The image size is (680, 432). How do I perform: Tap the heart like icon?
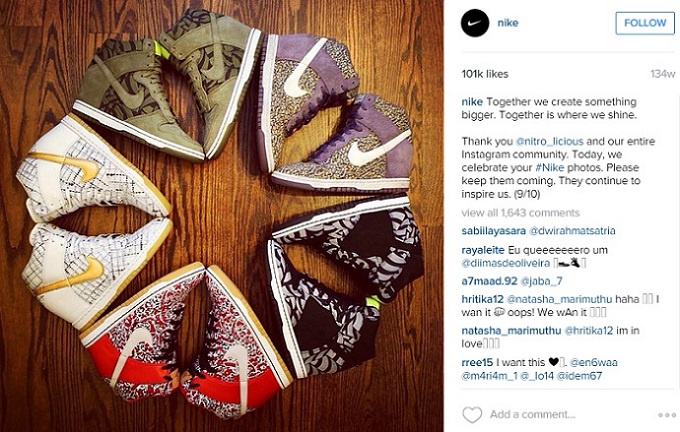pyautogui.click(x=472, y=414)
